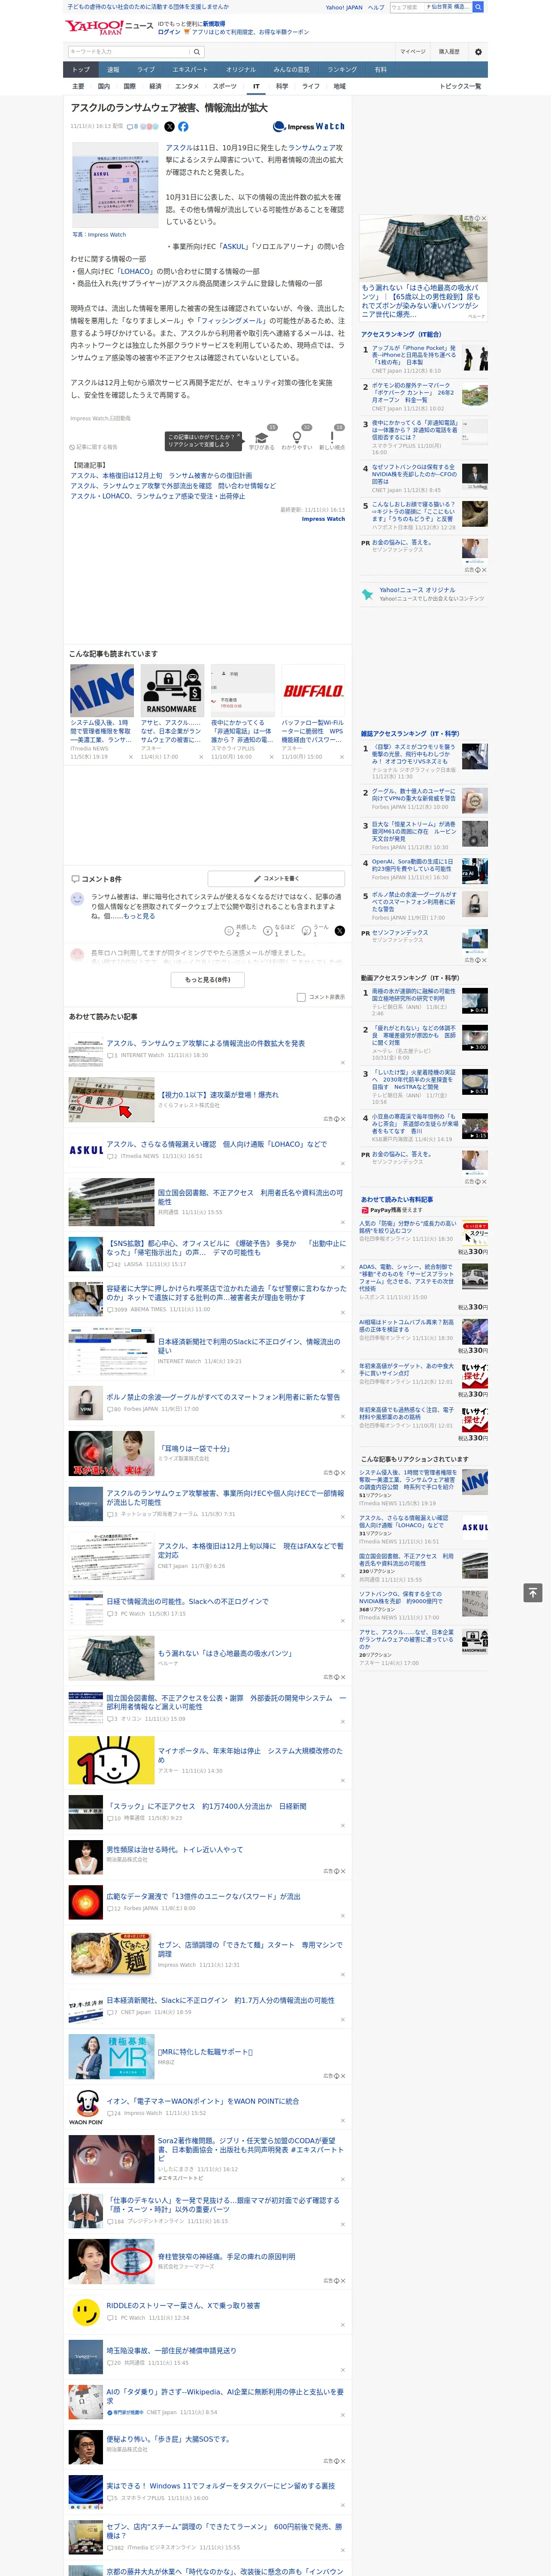Screen dimensions: 551x2576
Task: Select the 科学 category
Action: pyautogui.click(x=282, y=86)
